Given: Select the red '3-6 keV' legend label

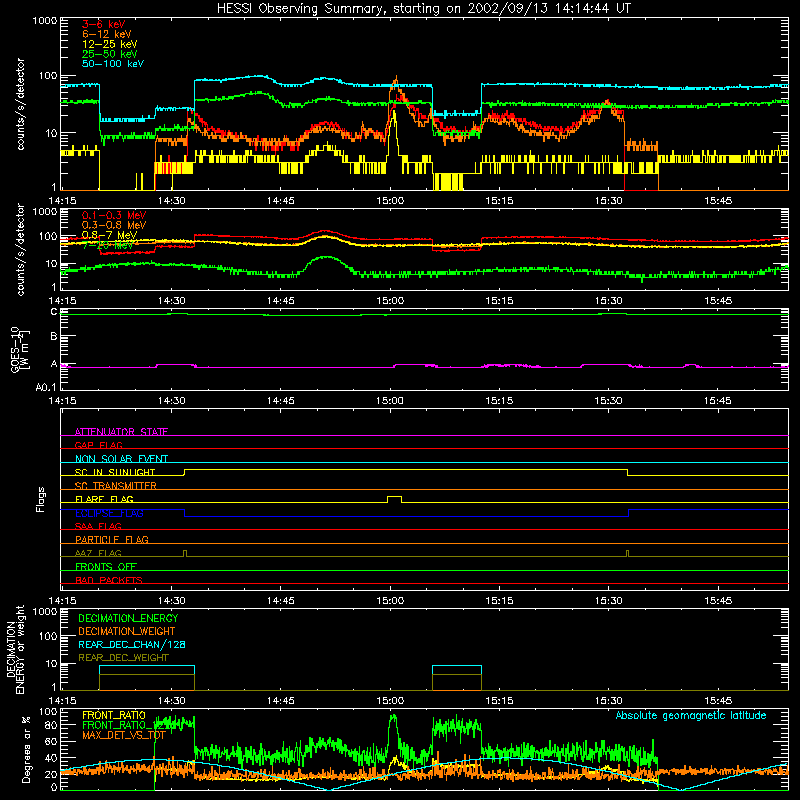Looking at the screenshot, I should point(104,24).
